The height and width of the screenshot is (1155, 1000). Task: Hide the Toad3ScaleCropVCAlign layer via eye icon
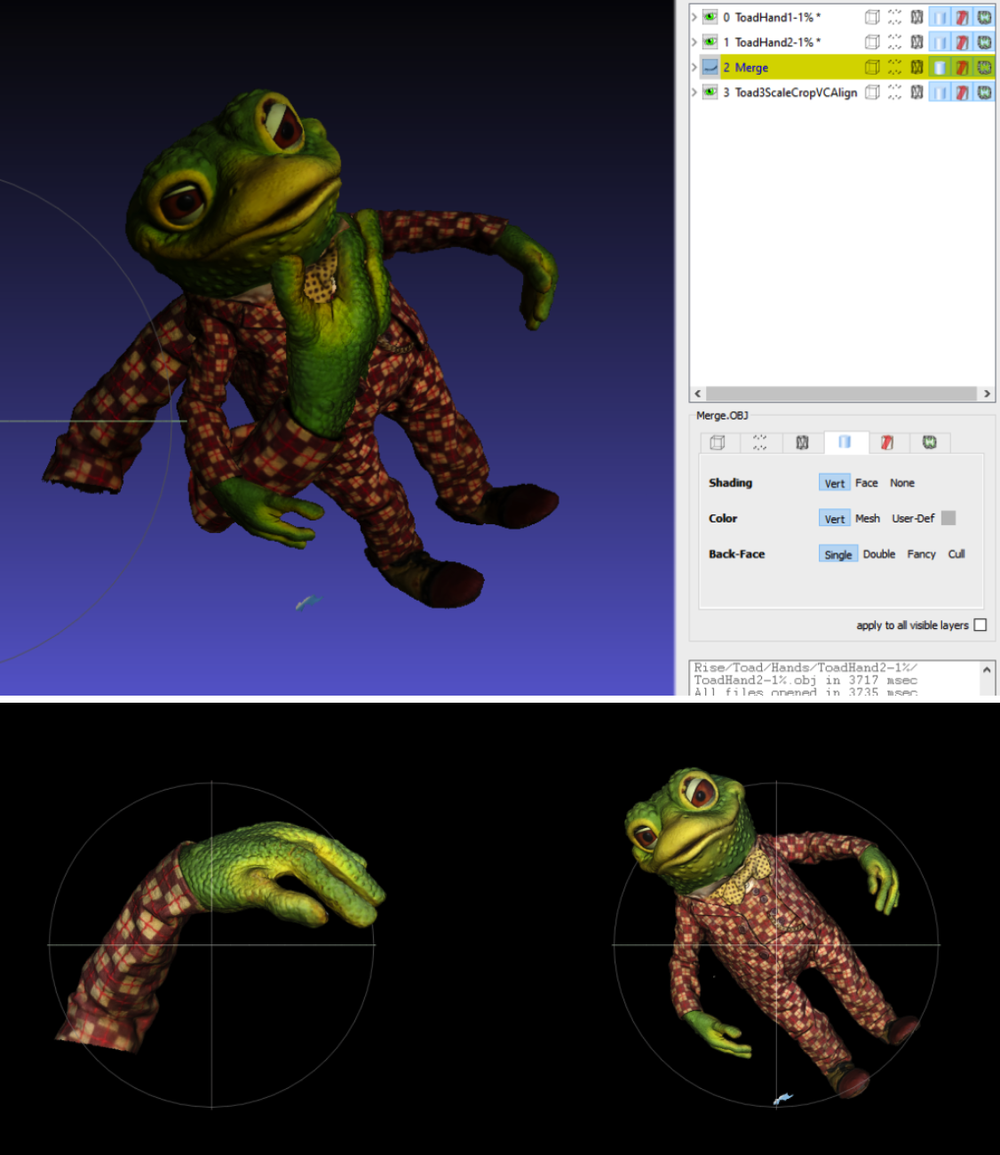710,92
